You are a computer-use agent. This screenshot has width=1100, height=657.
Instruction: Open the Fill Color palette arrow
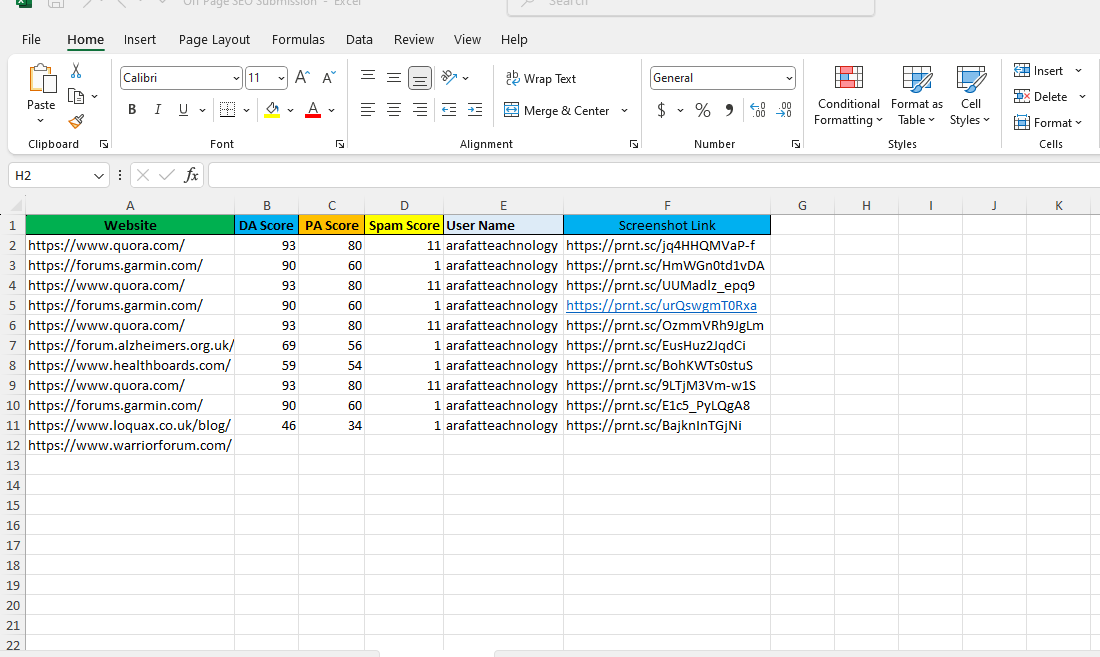(290, 110)
